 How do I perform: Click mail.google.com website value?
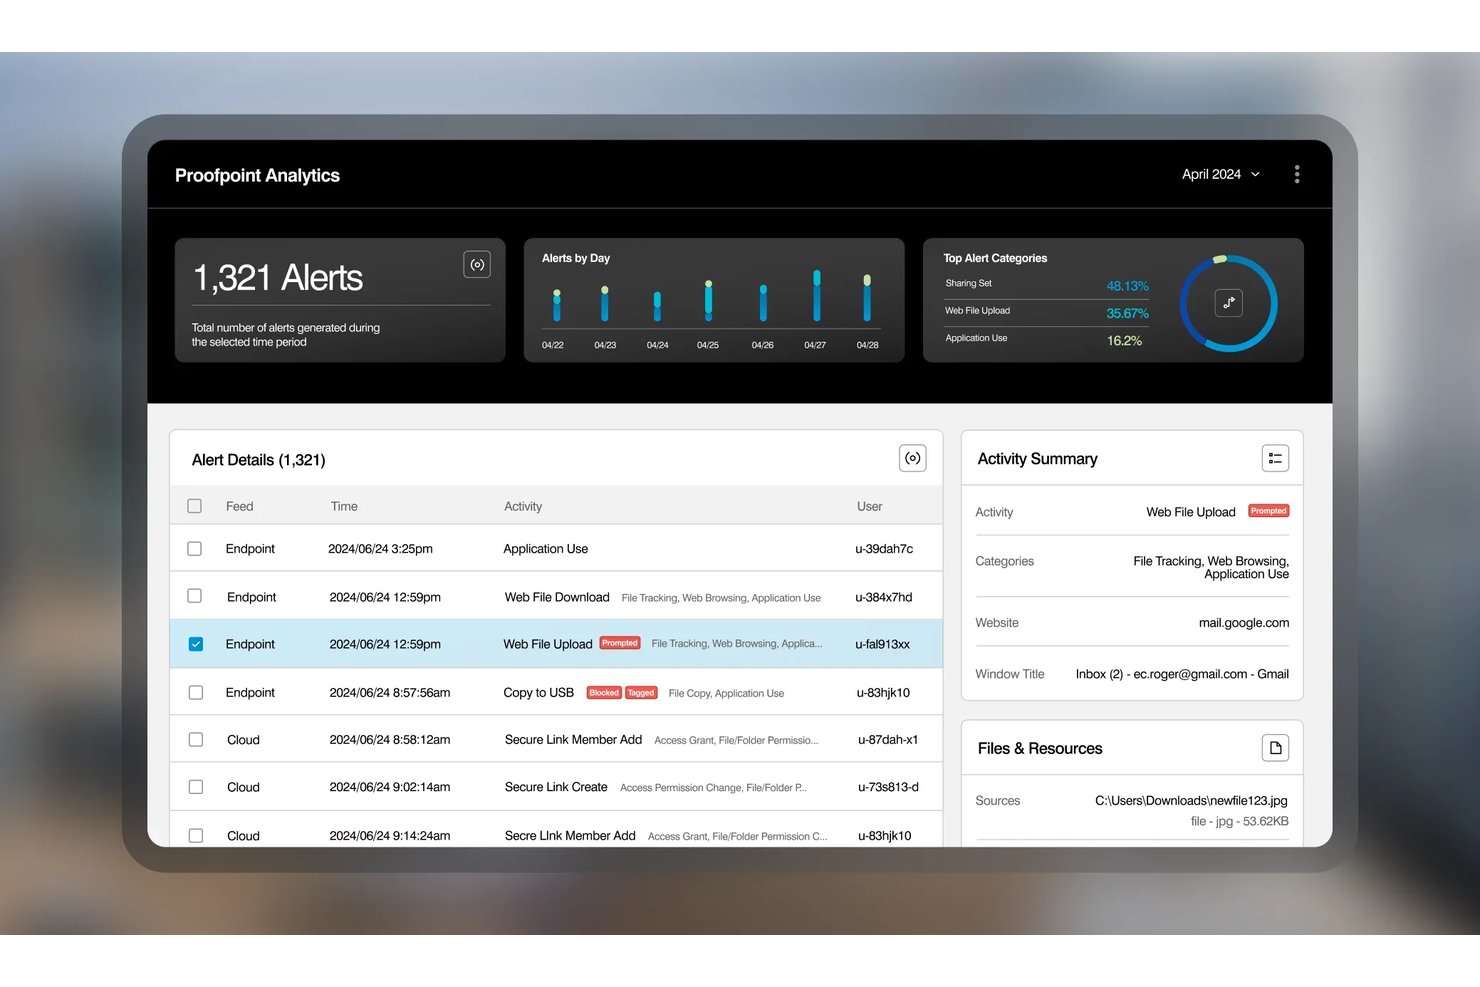point(1244,622)
